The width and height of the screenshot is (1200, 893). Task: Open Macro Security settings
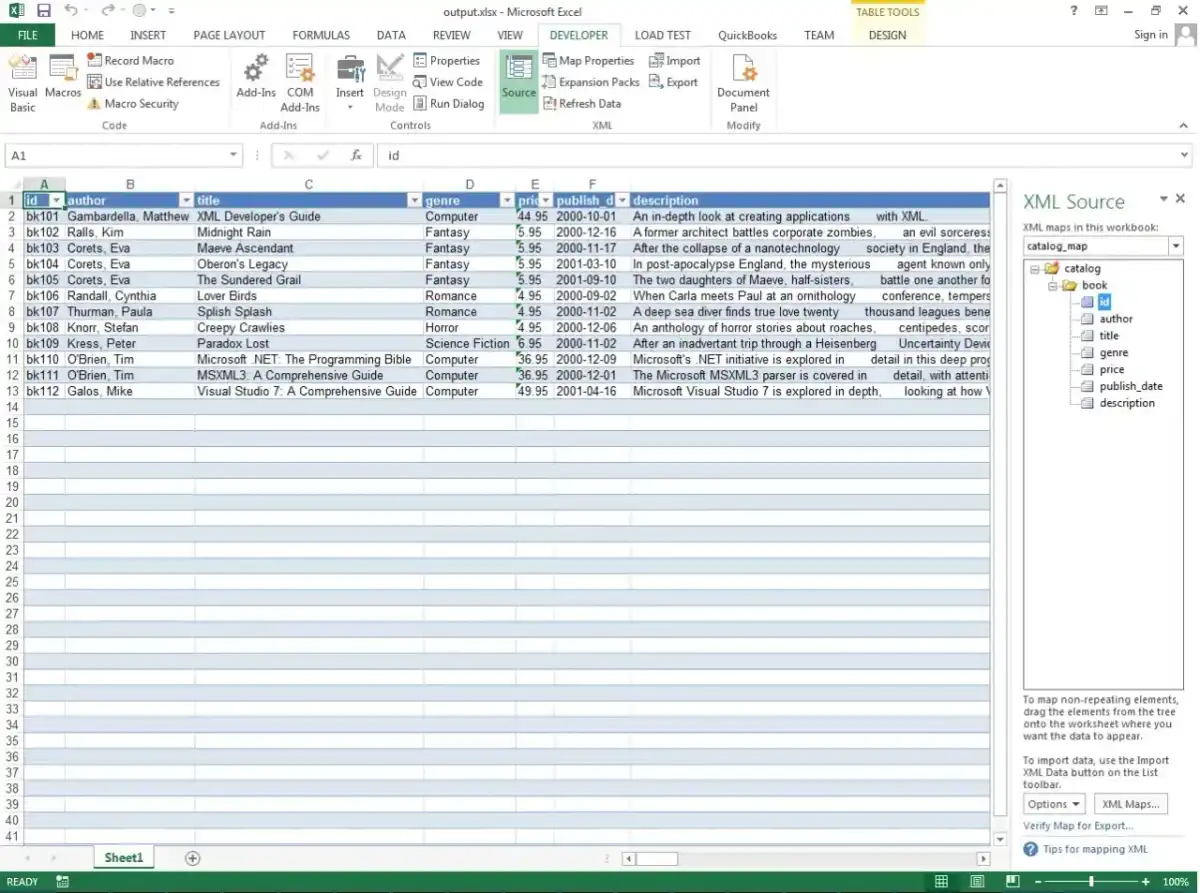click(x=133, y=104)
